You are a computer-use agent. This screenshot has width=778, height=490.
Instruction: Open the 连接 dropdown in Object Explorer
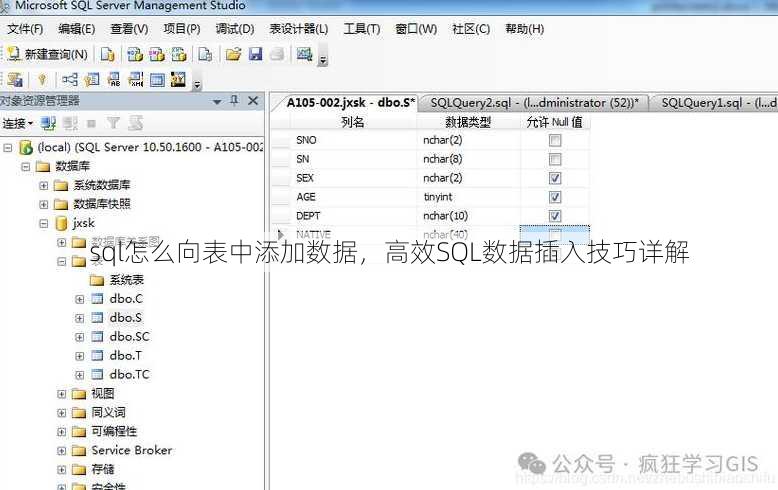(17, 123)
